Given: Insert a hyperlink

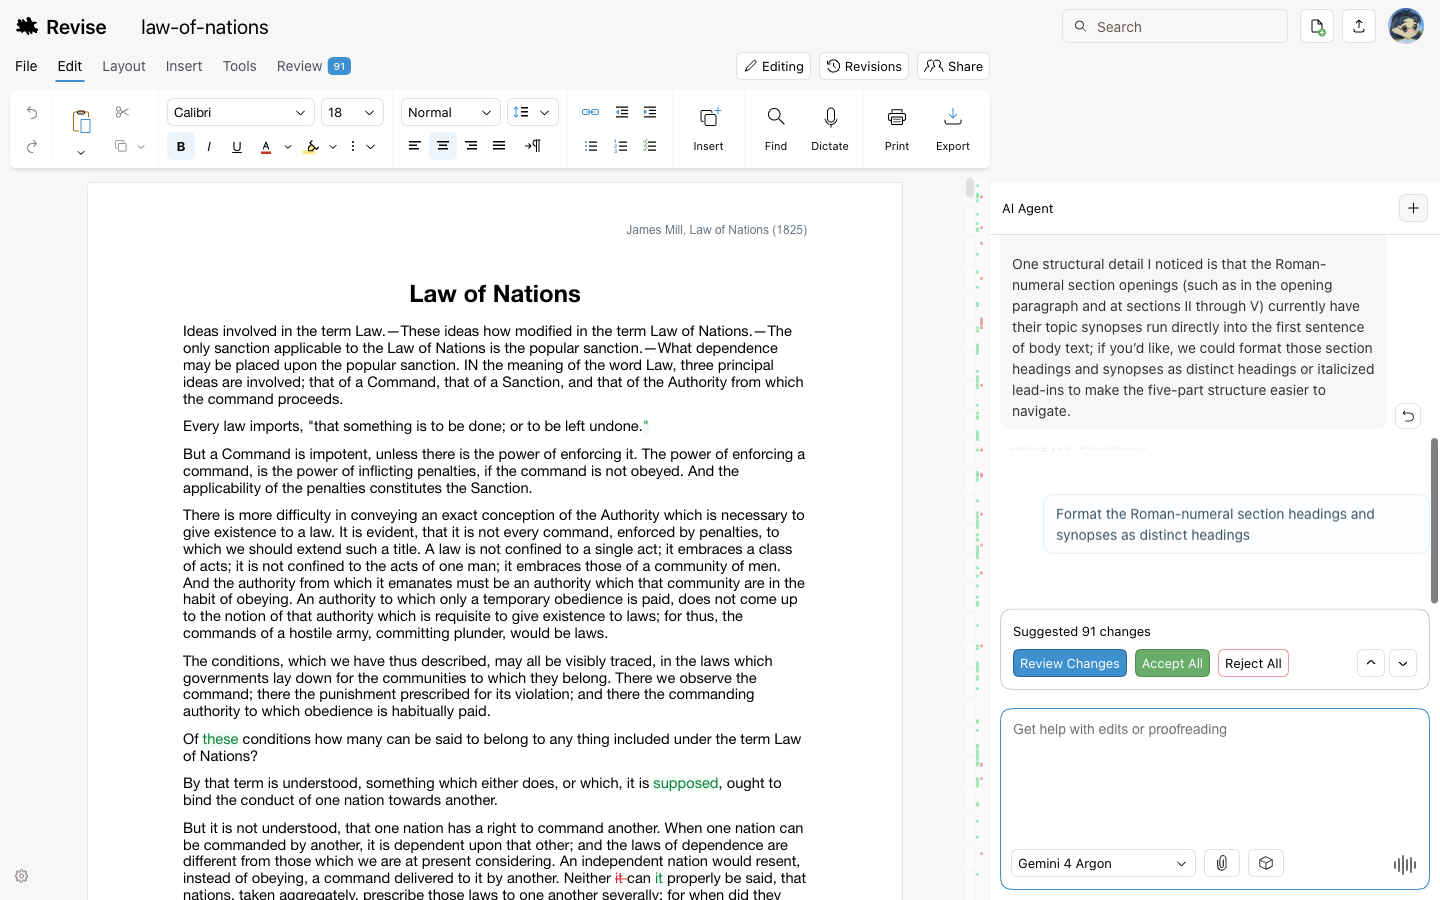Looking at the screenshot, I should [x=591, y=112].
